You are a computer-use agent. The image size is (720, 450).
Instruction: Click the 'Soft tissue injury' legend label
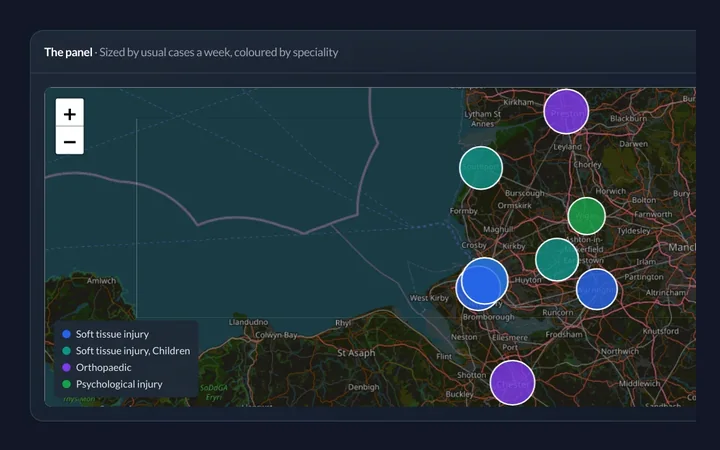[112, 334]
